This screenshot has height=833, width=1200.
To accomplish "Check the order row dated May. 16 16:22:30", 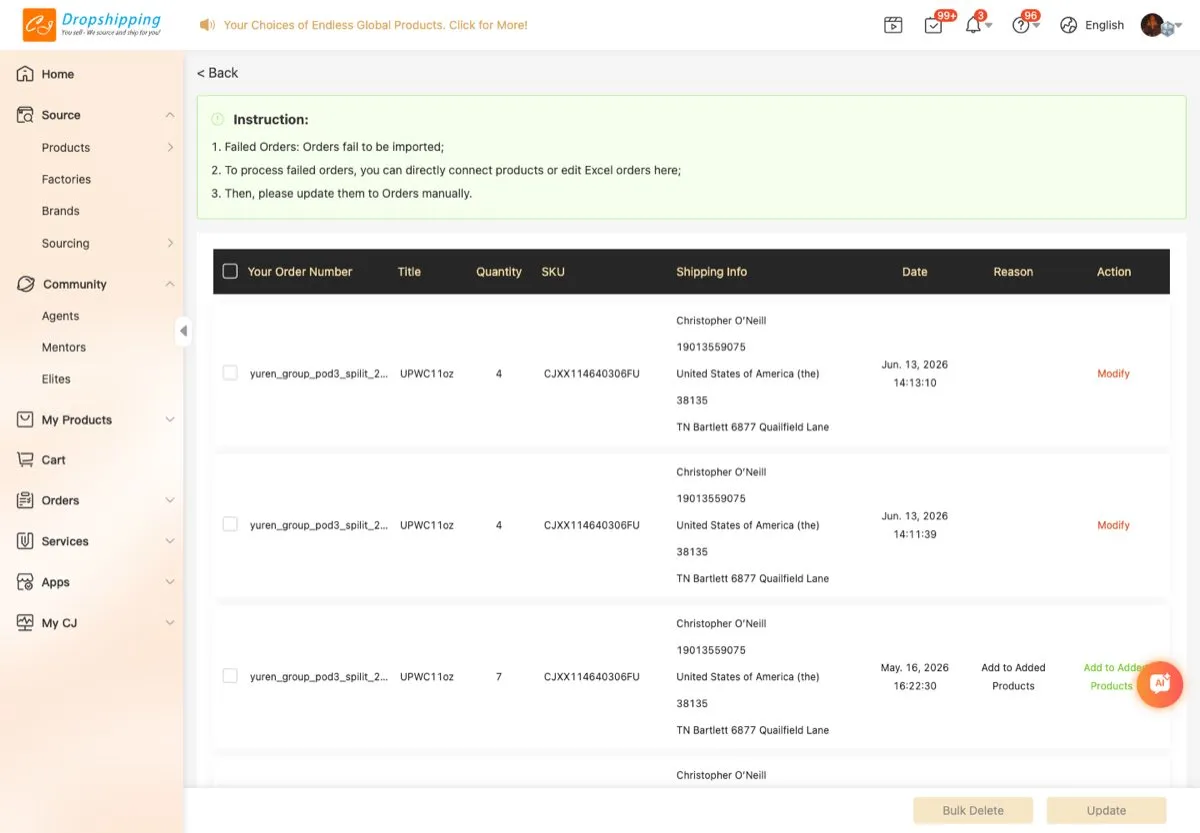I will pyautogui.click(x=230, y=676).
